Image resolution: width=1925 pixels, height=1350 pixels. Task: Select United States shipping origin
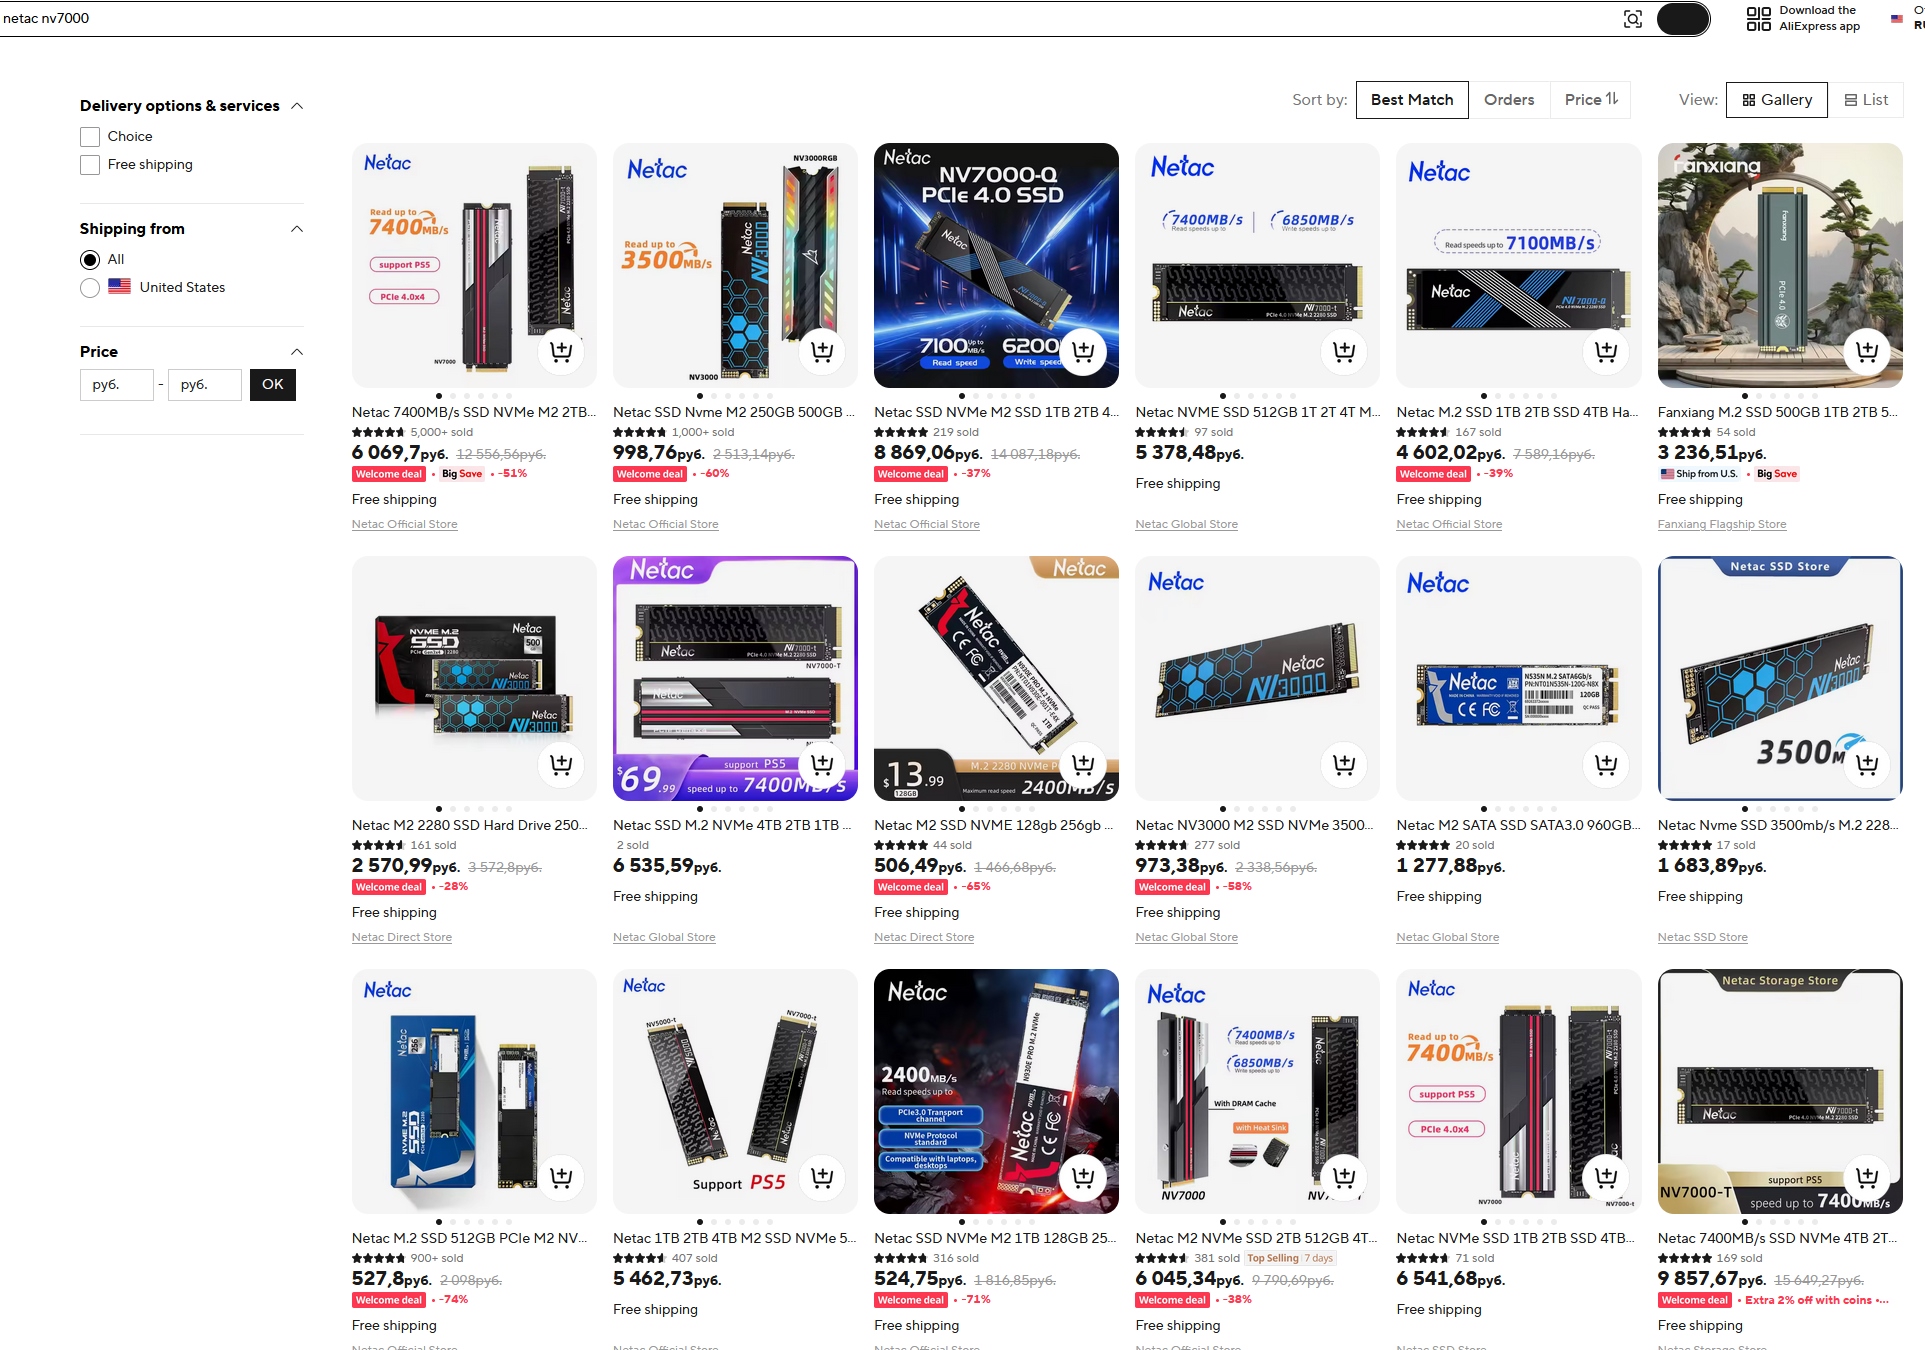click(x=90, y=288)
